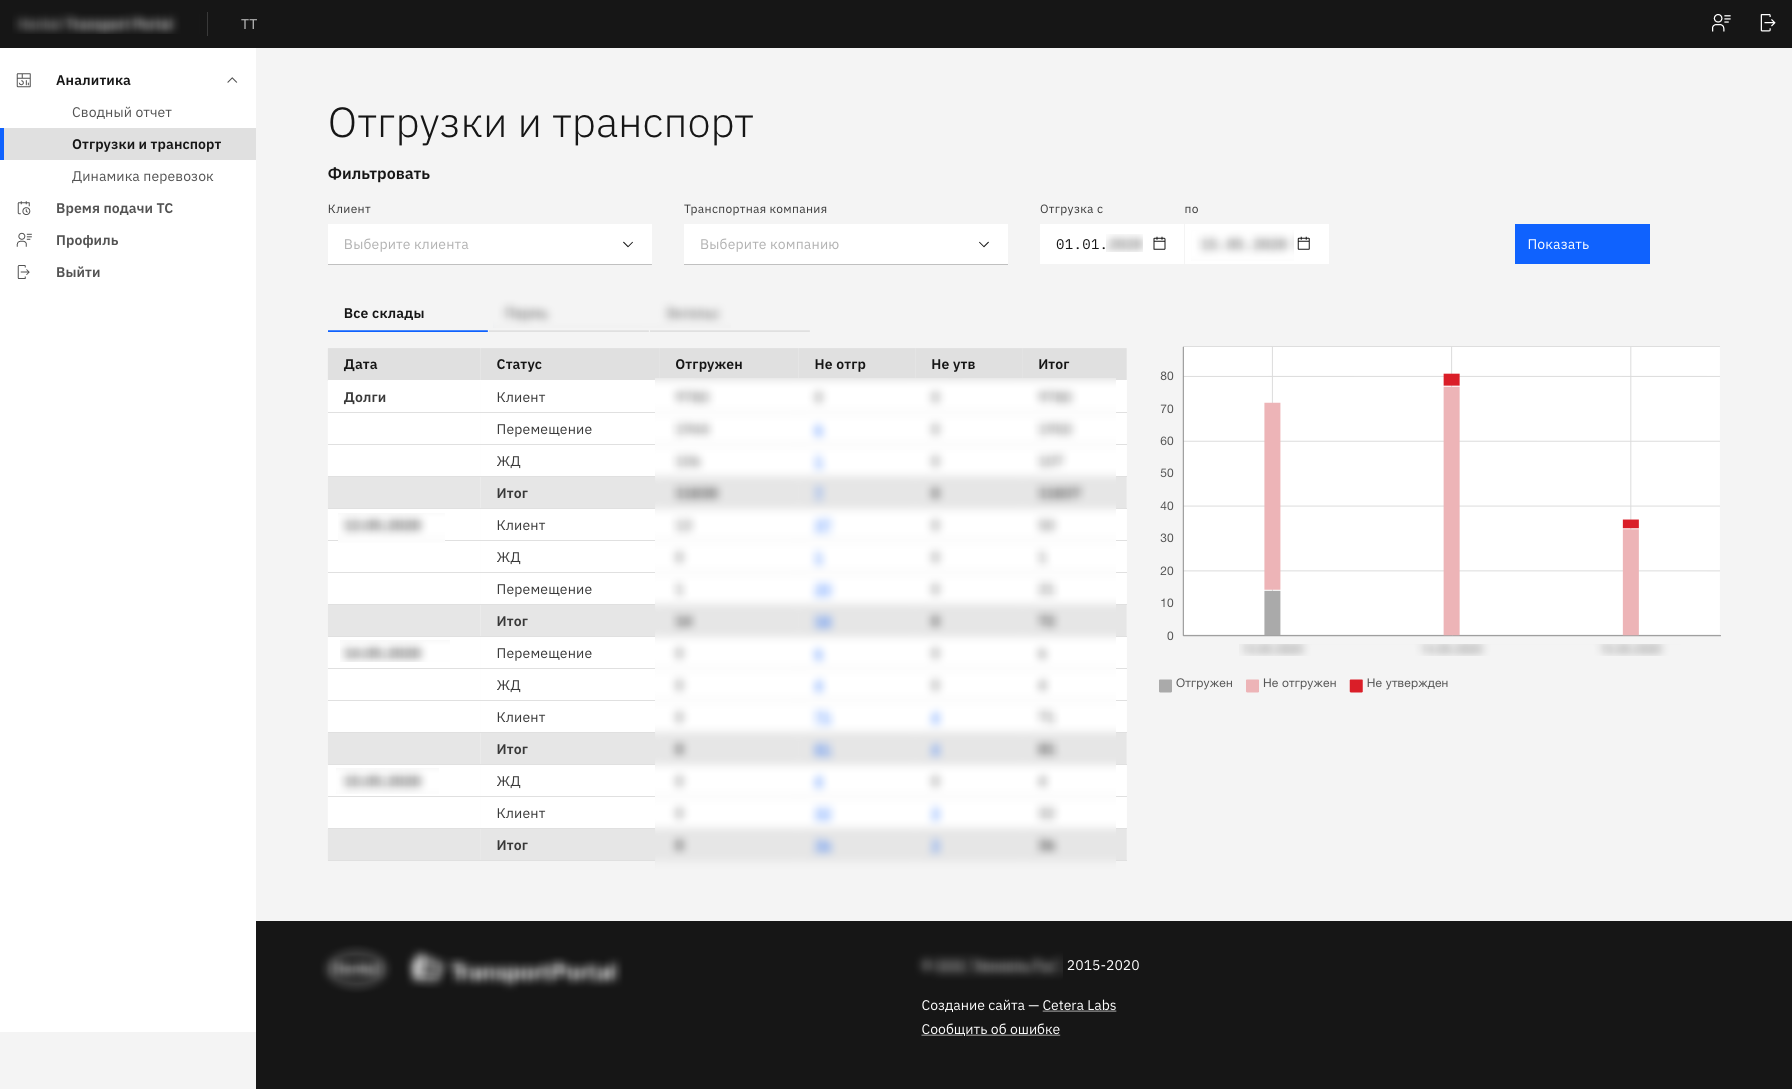Switch to the Все склады tab
The width and height of the screenshot is (1792, 1089).
point(384,312)
